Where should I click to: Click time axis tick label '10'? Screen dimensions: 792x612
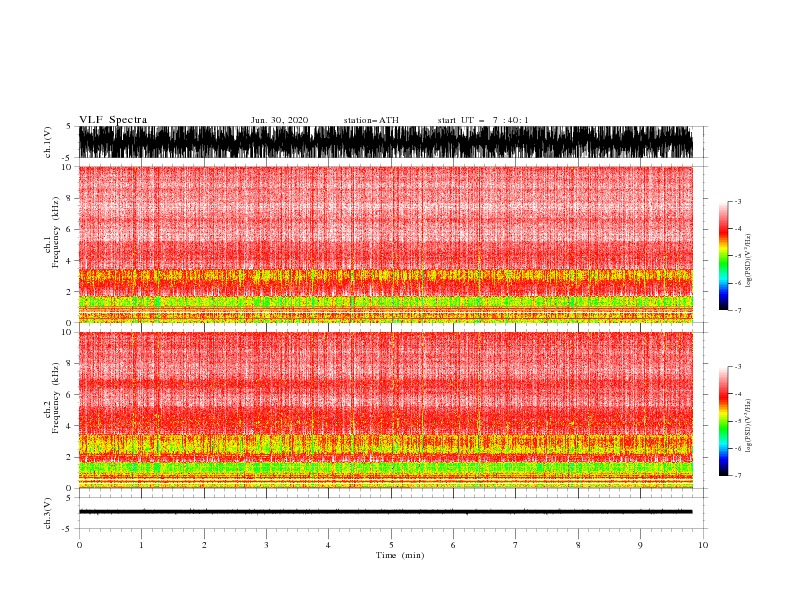pyautogui.click(x=703, y=545)
